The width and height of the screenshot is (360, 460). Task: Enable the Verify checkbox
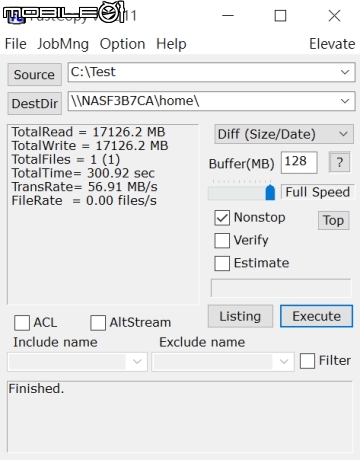[222, 240]
